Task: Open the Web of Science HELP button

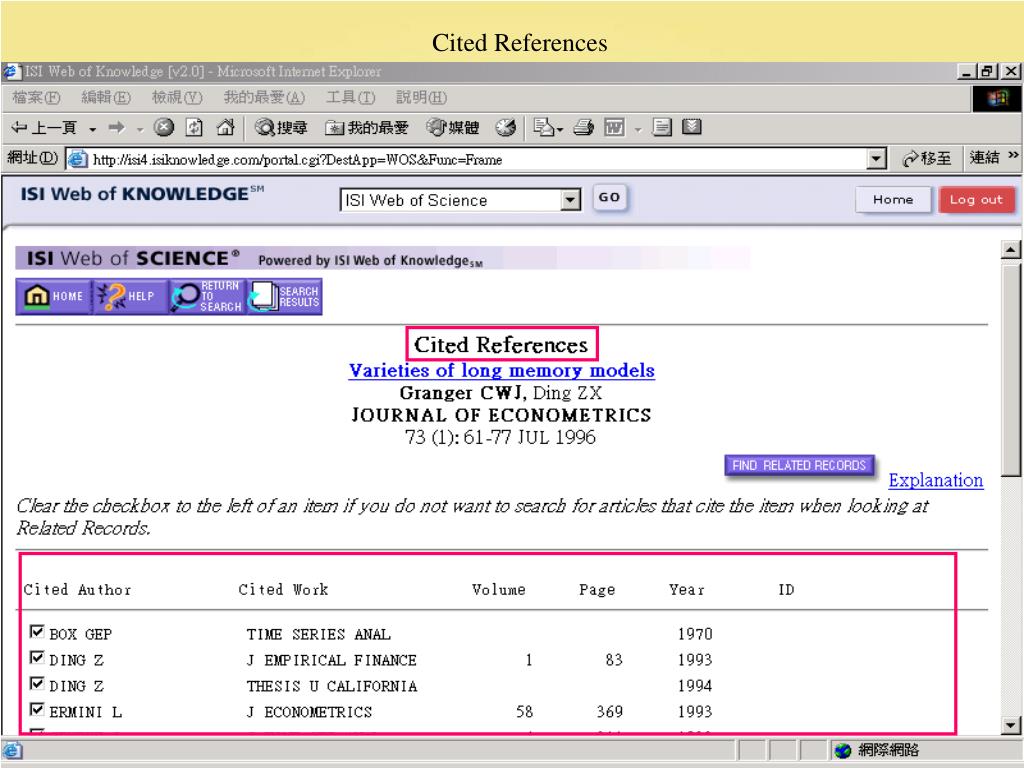Action: click(x=130, y=296)
